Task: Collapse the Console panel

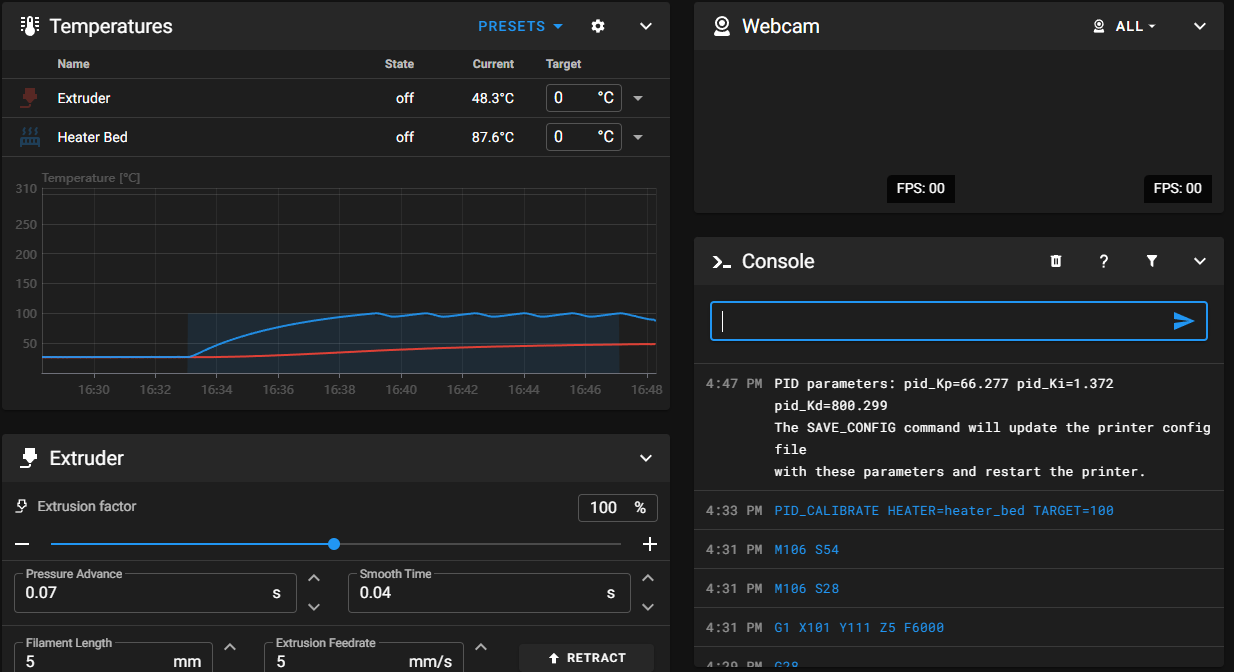Action: tap(1200, 261)
